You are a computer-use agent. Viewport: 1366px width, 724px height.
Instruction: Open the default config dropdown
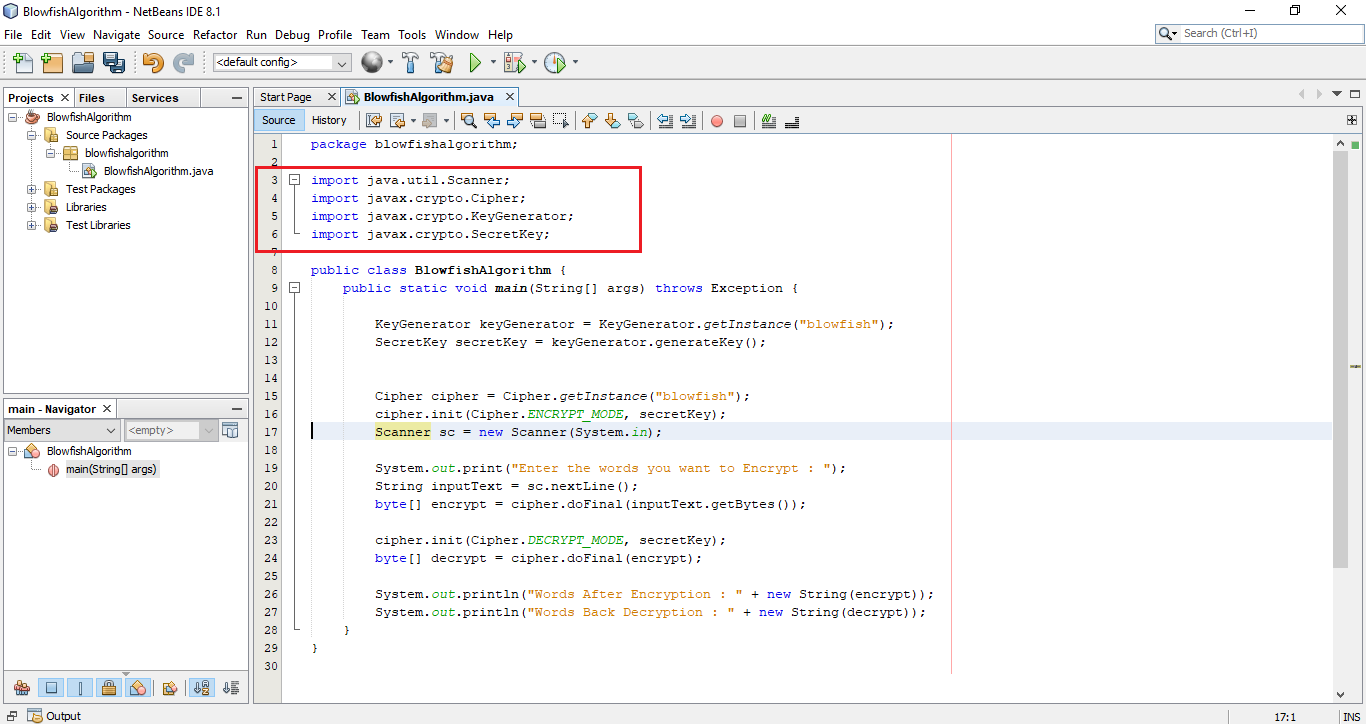(x=340, y=61)
